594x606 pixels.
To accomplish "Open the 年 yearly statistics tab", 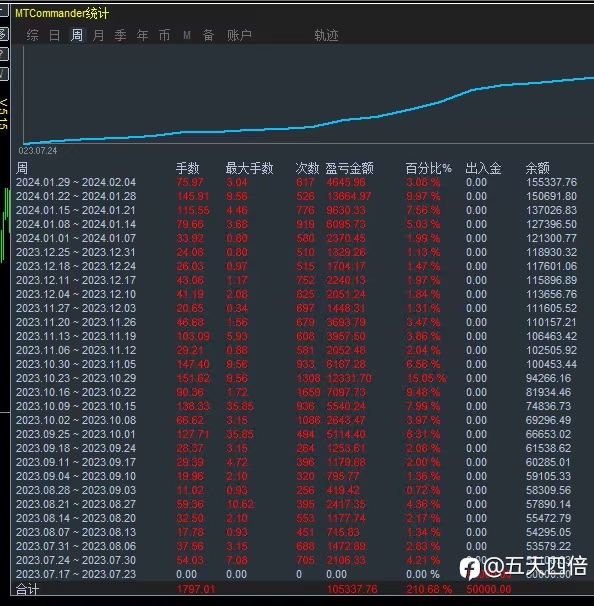I will (x=143, y=36).
